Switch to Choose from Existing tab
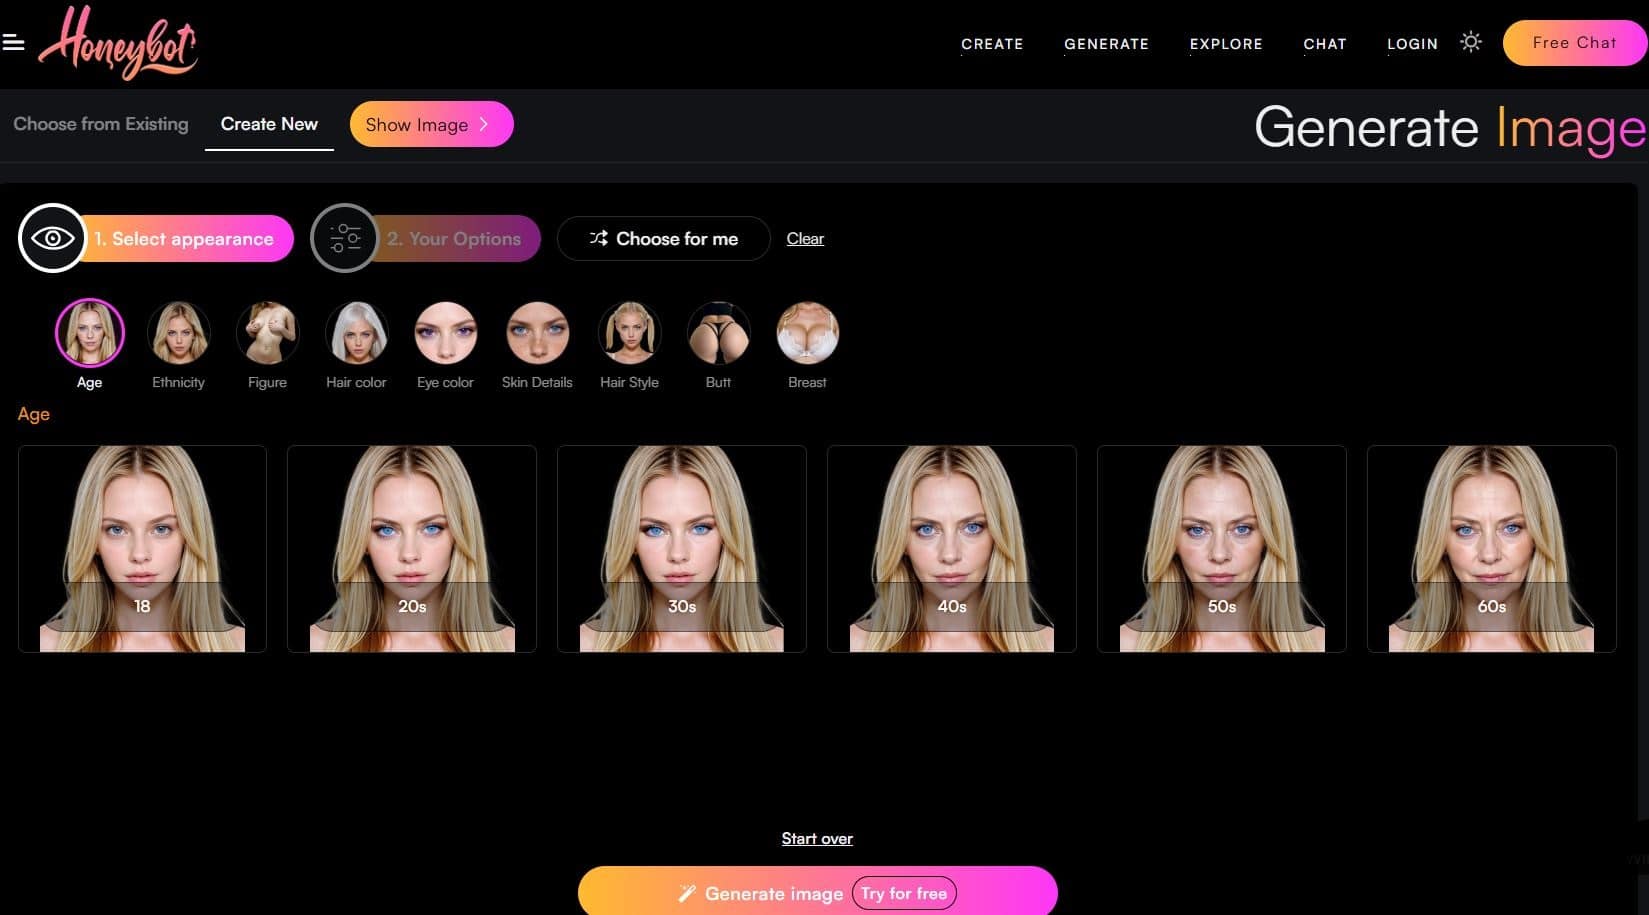 (101, 124)
